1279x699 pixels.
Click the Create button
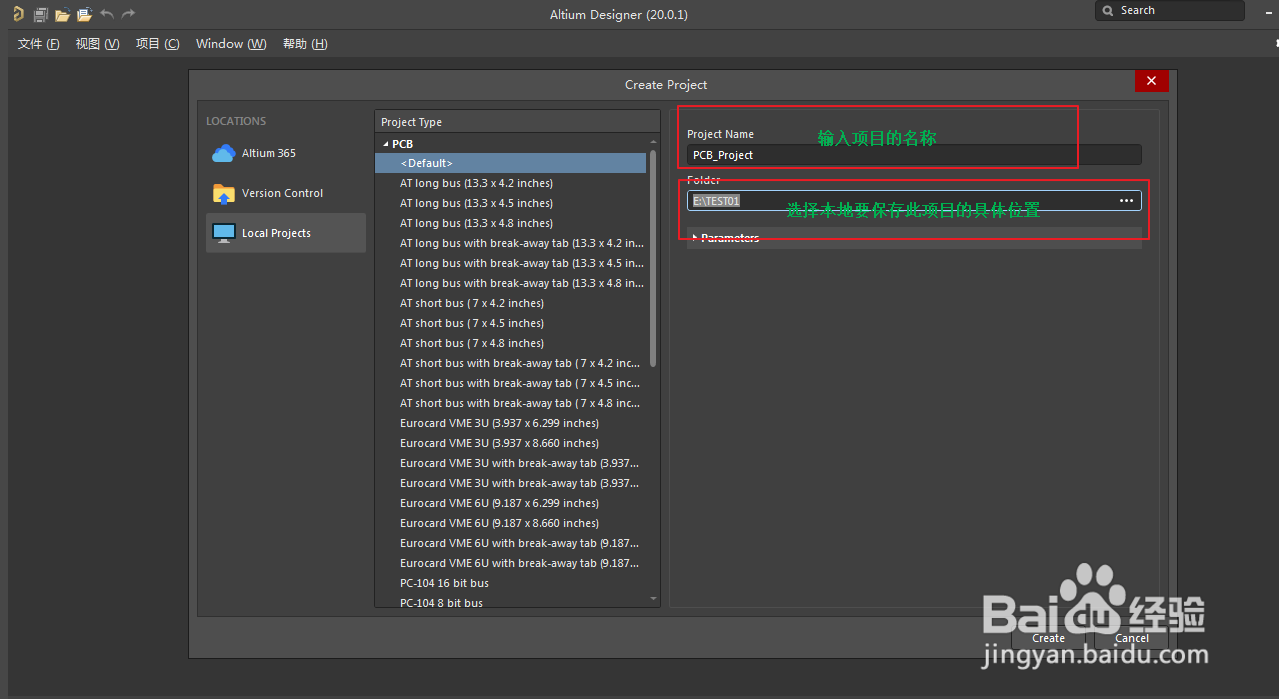pyautogui.click(x=1048, y=638)
